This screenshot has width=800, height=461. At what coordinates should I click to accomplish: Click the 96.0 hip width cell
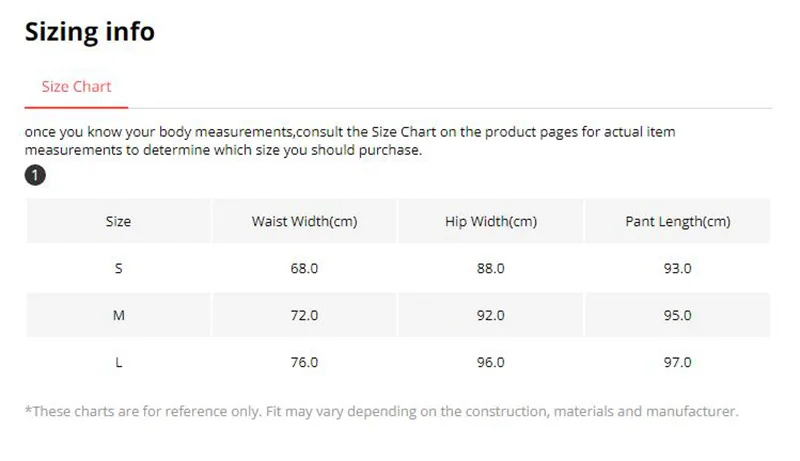point(491,363)
